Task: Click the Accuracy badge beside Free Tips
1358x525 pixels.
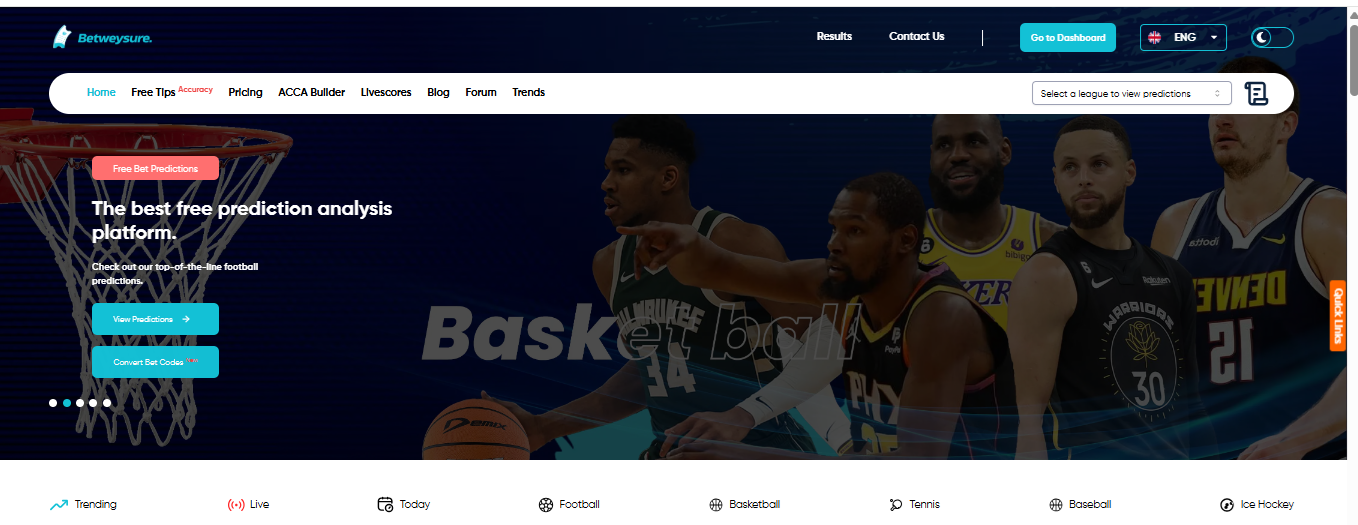Action: pos(196,89)
